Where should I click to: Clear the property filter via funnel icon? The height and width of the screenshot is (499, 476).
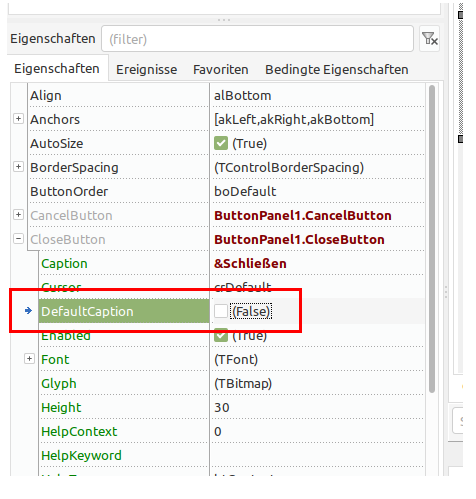(x=429, y=39)
